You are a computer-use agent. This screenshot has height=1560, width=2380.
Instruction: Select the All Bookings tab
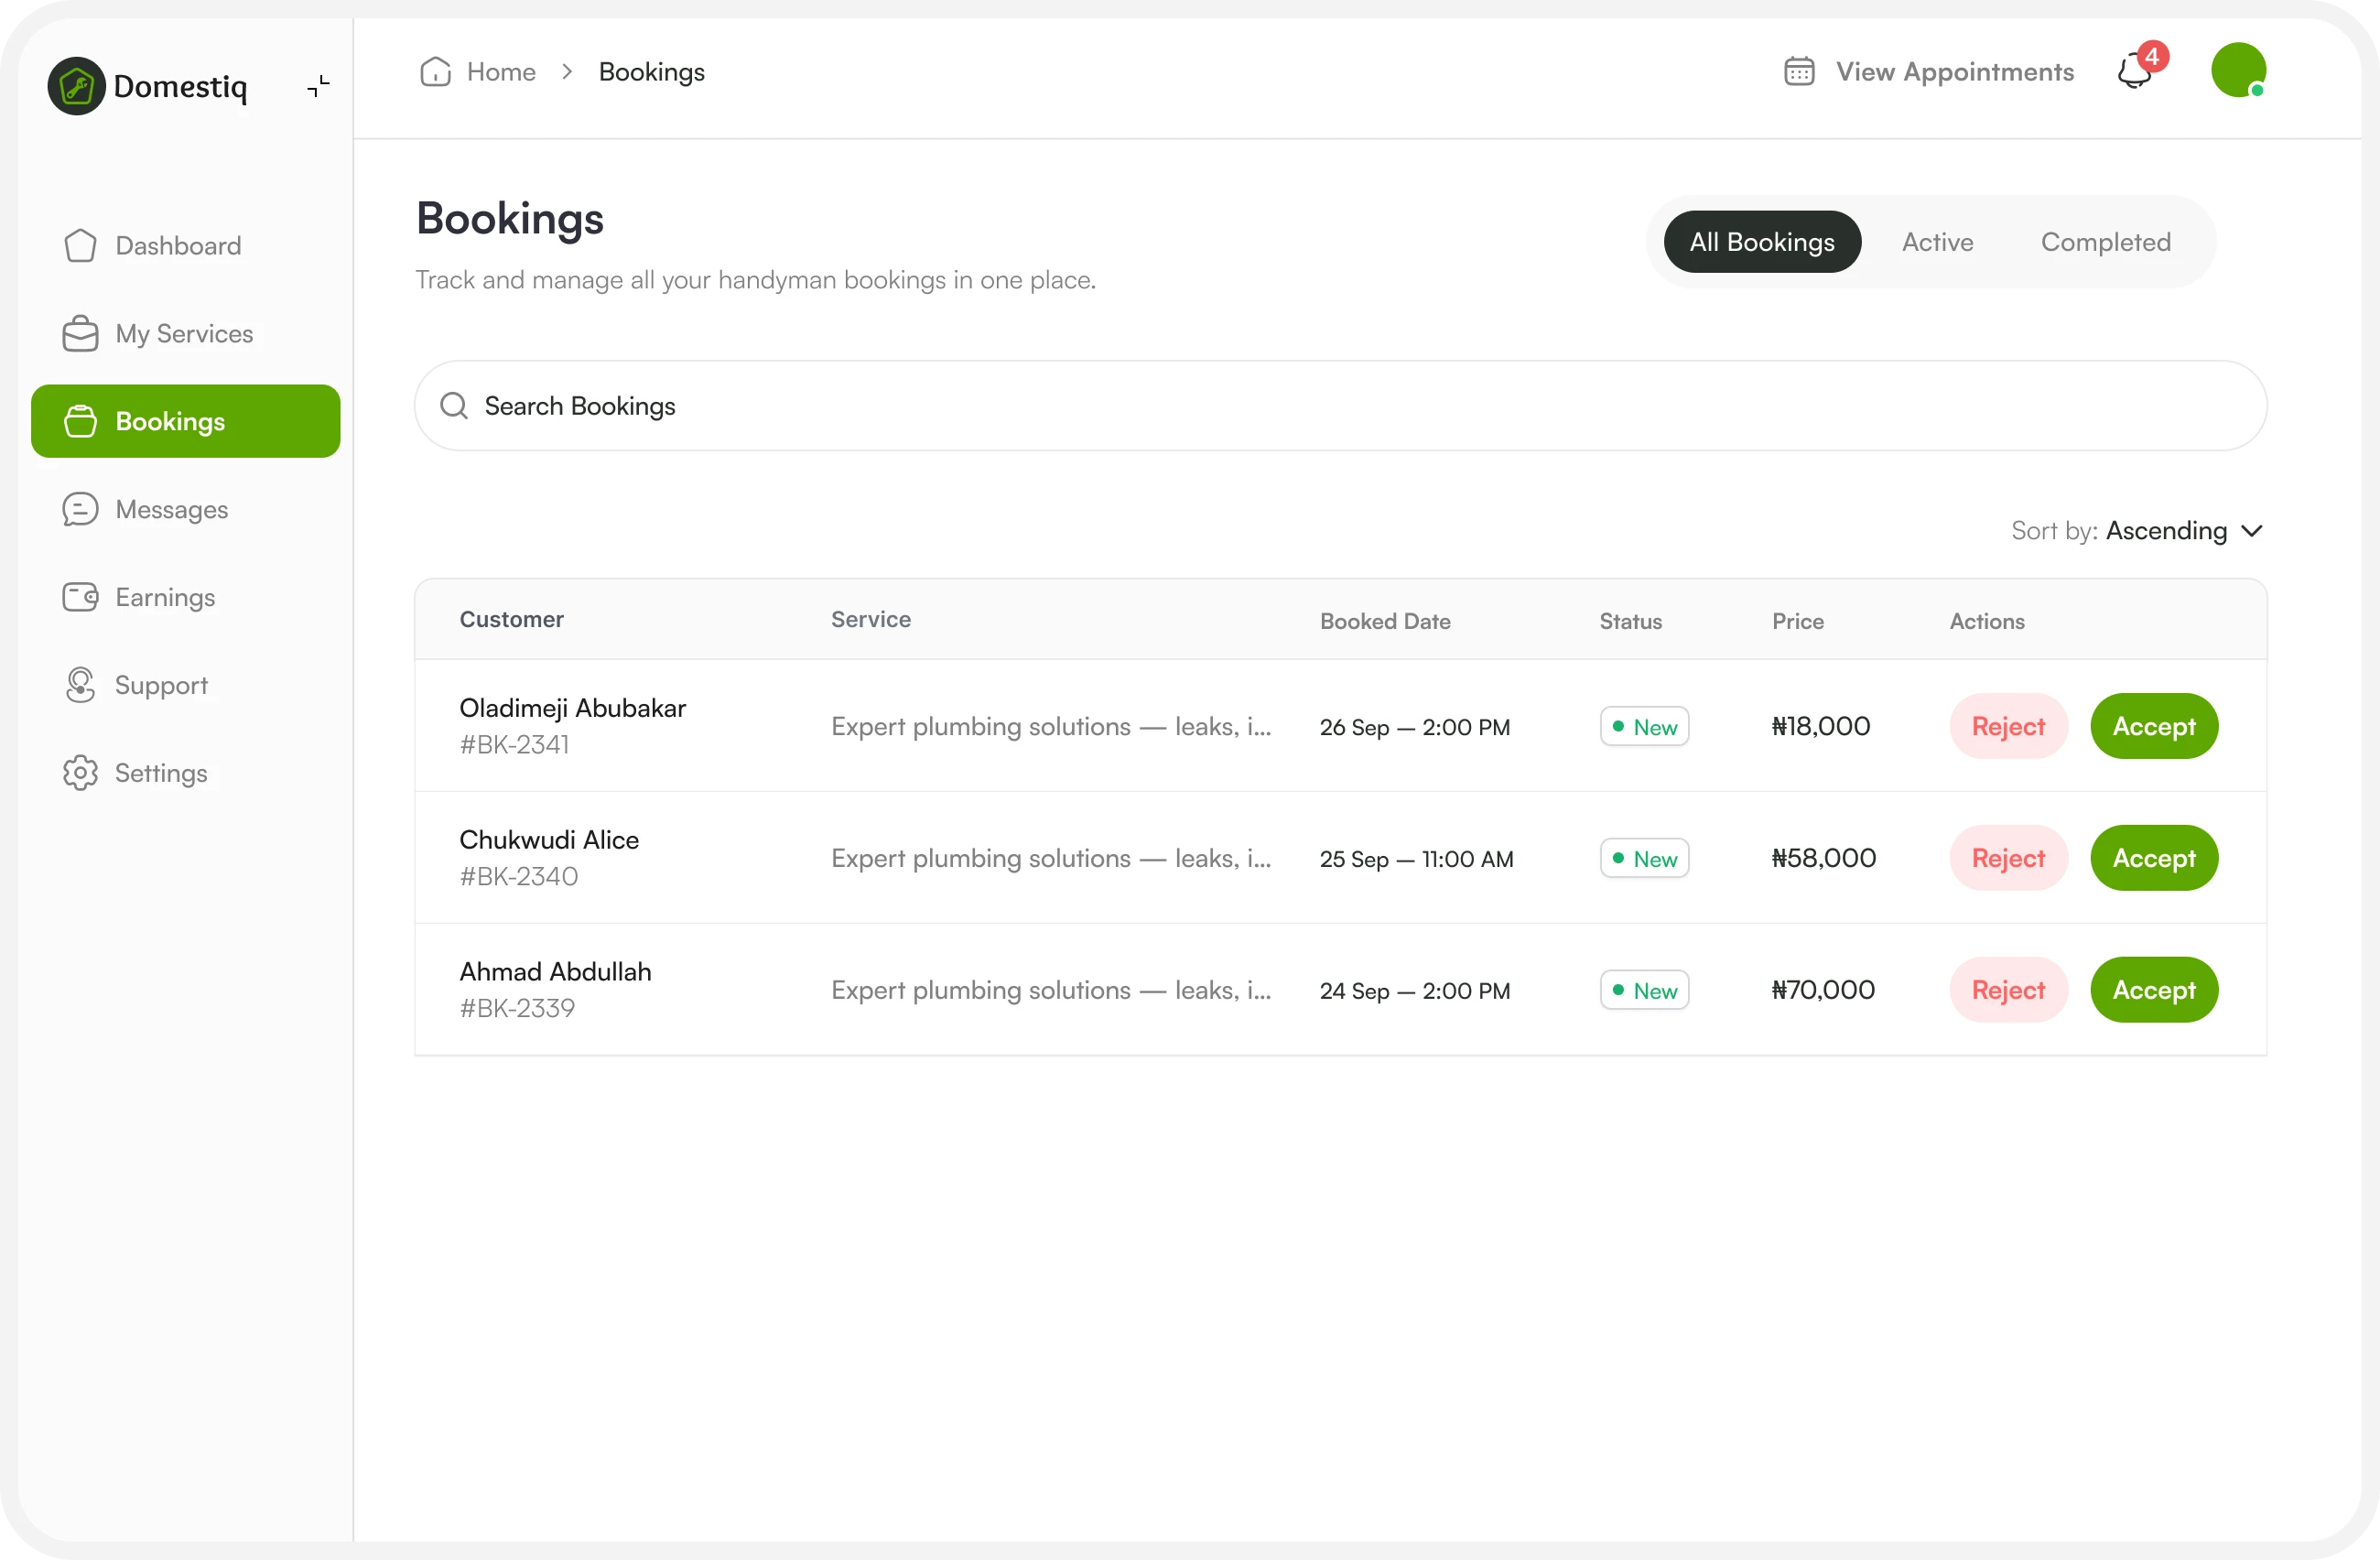tap(1761, 242)
